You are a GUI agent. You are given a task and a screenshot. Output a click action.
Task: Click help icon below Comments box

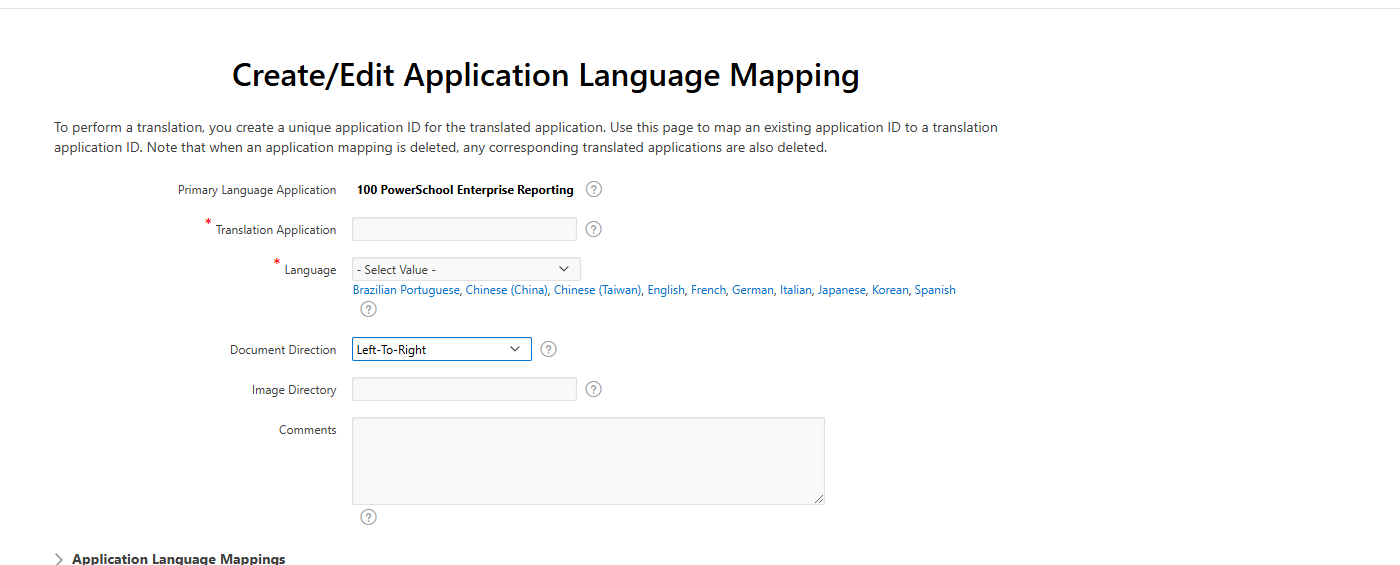coord(368,517)
